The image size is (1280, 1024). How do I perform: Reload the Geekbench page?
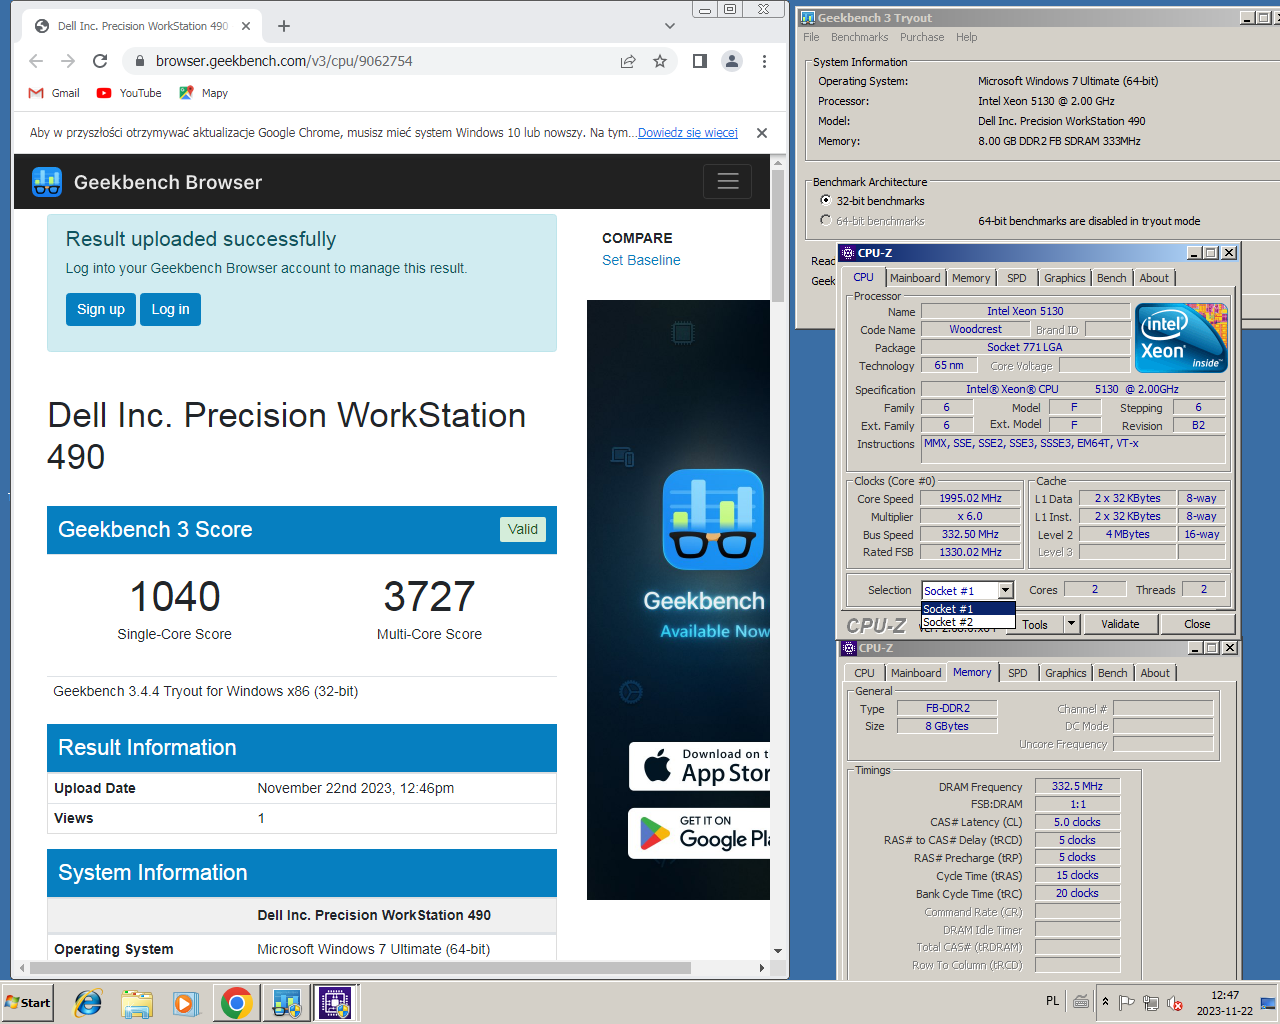(x=100, y=61)
